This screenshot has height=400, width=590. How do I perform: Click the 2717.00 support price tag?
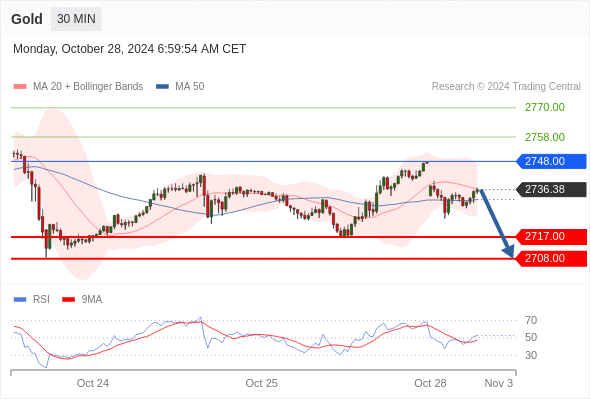click(x=551, y=237)
